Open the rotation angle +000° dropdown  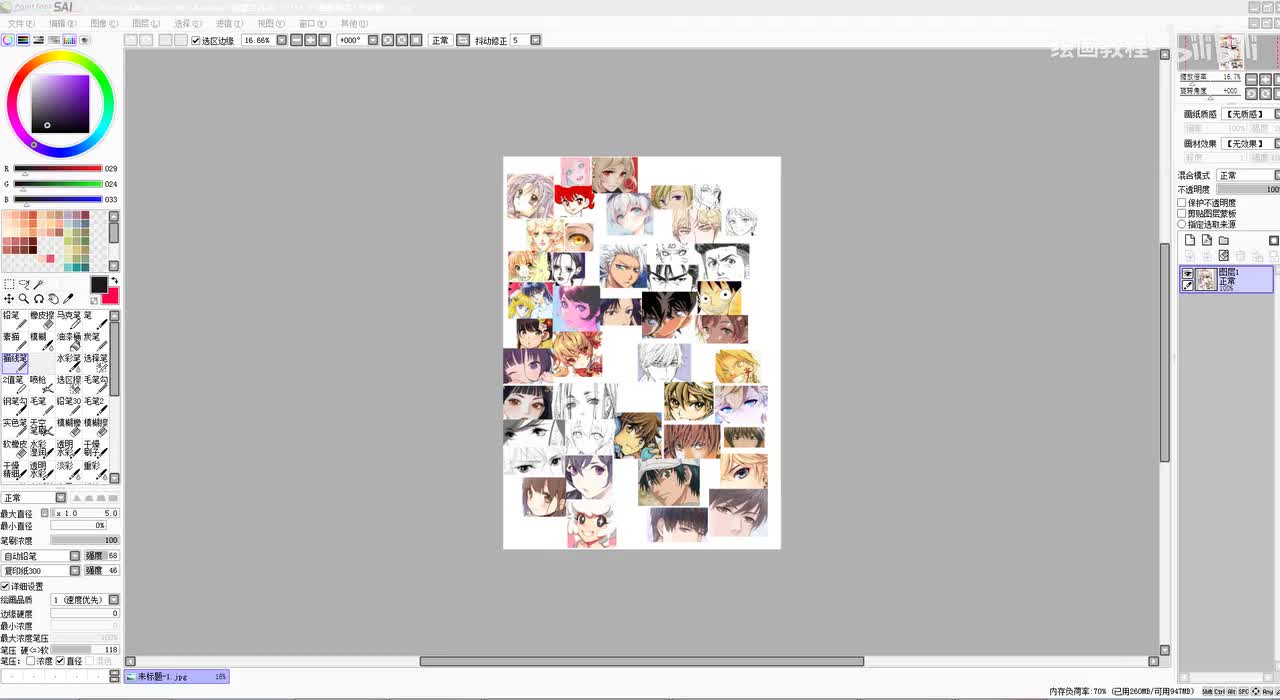(x=373, y=40)
